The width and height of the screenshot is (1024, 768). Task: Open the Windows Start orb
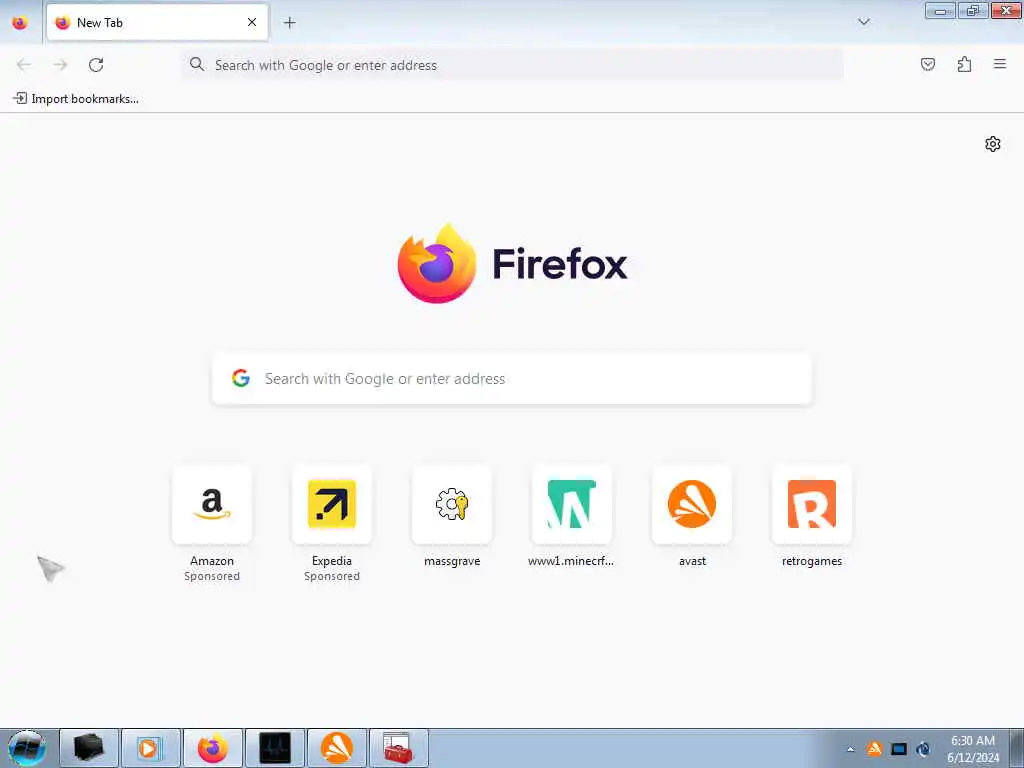26,748
